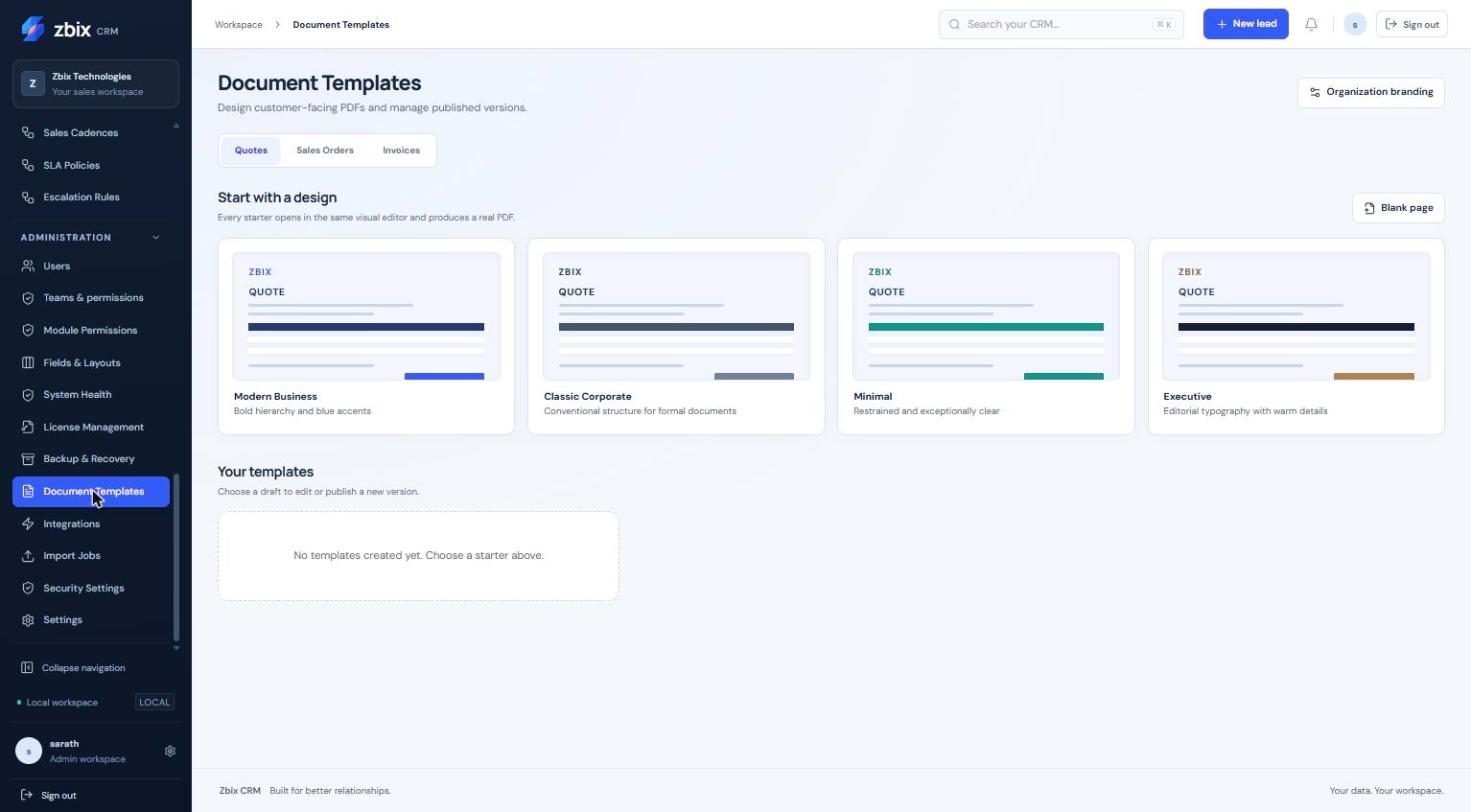Screen dimensions: 1471x812
Task: Choose the Minimal template thumbnail
Action: click(986, 316)
